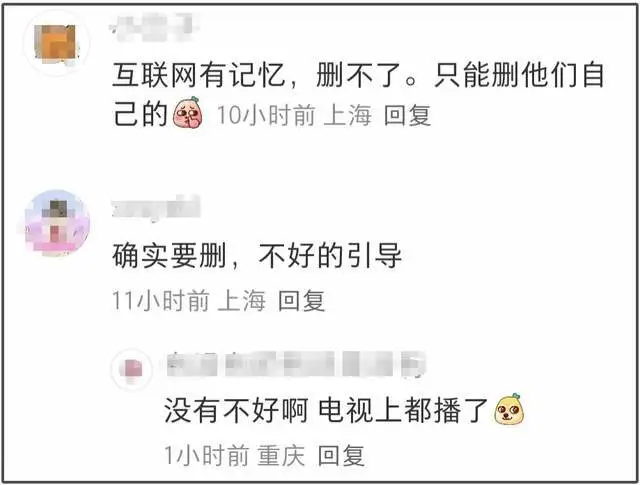
Task: Open the blurred username above 确实要删
Action: [156, 208]
